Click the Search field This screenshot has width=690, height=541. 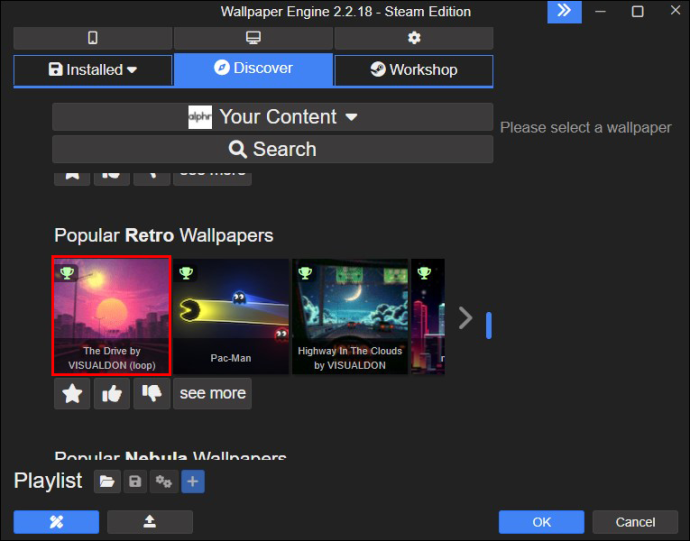pos(272,149)
